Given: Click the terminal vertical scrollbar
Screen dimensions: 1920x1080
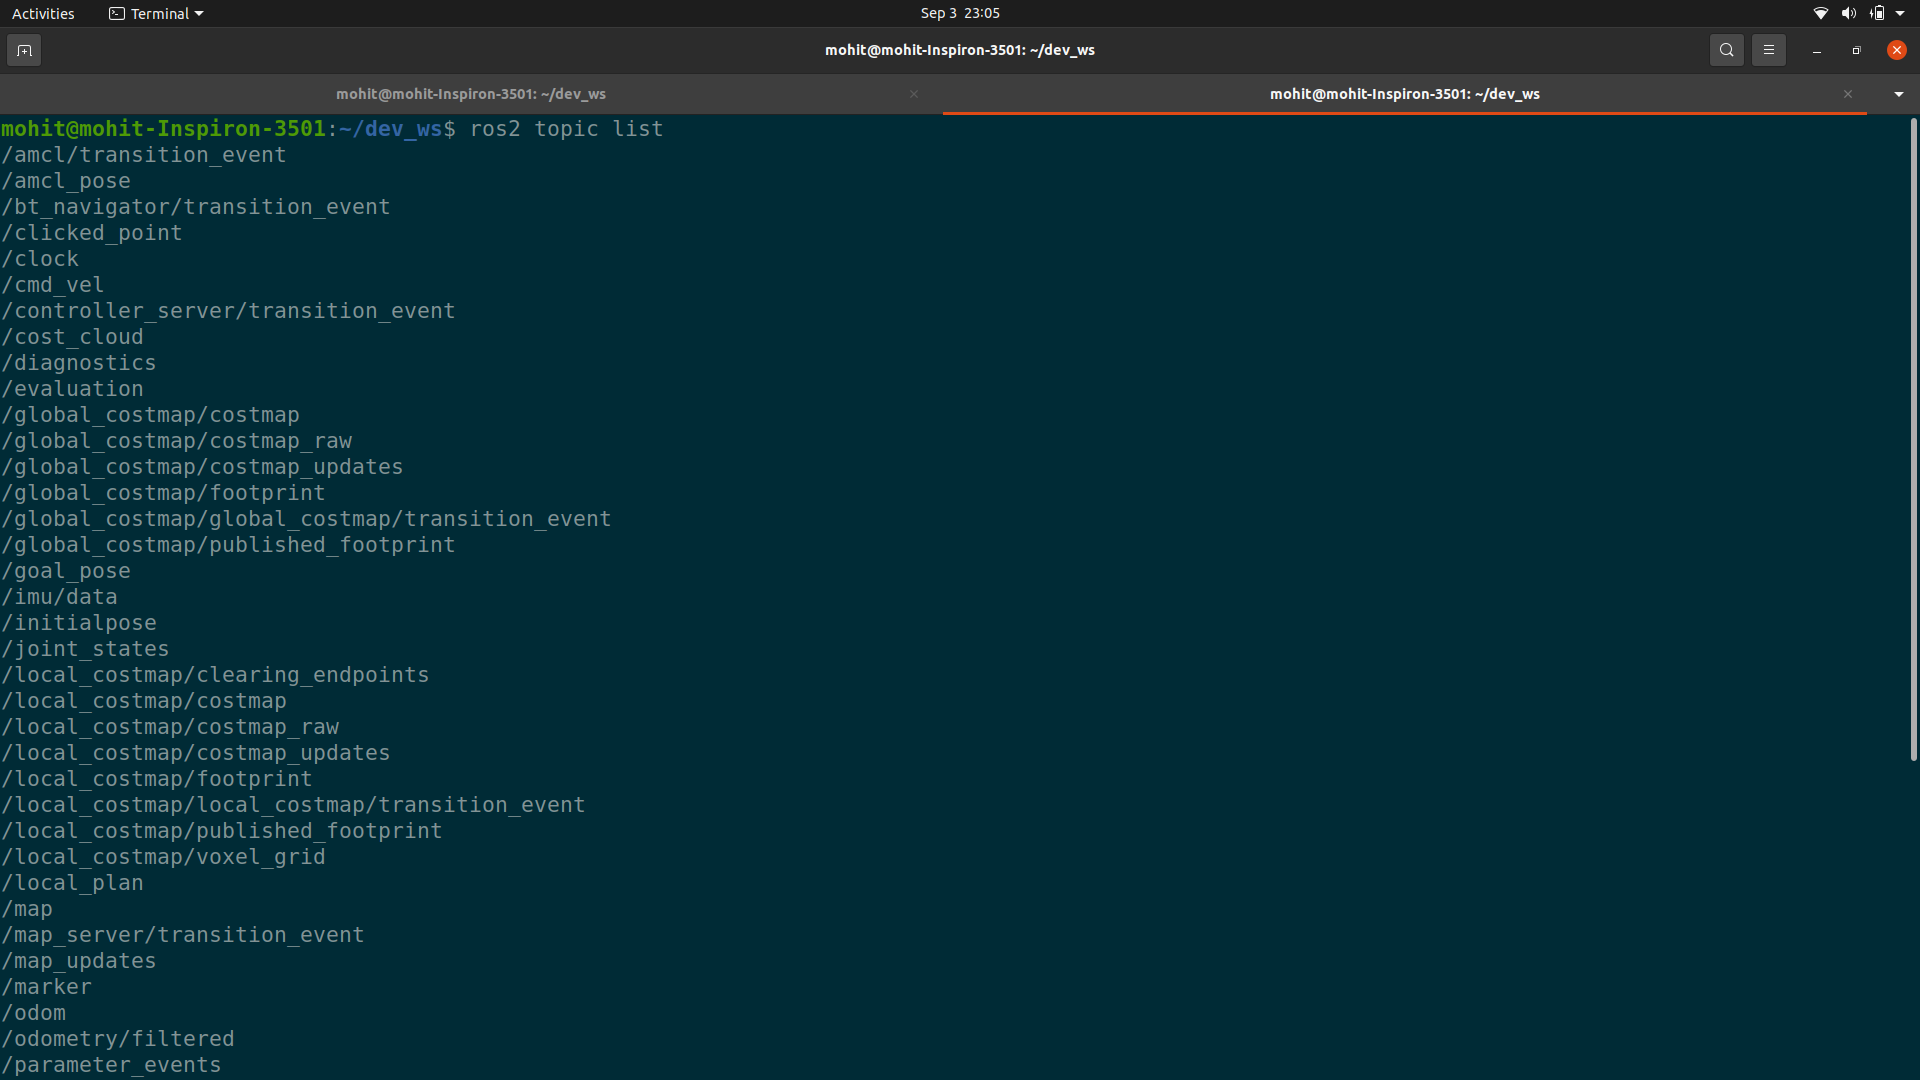Looking at the screenshot, I should pyautogui.click(x=1913, y=440).
